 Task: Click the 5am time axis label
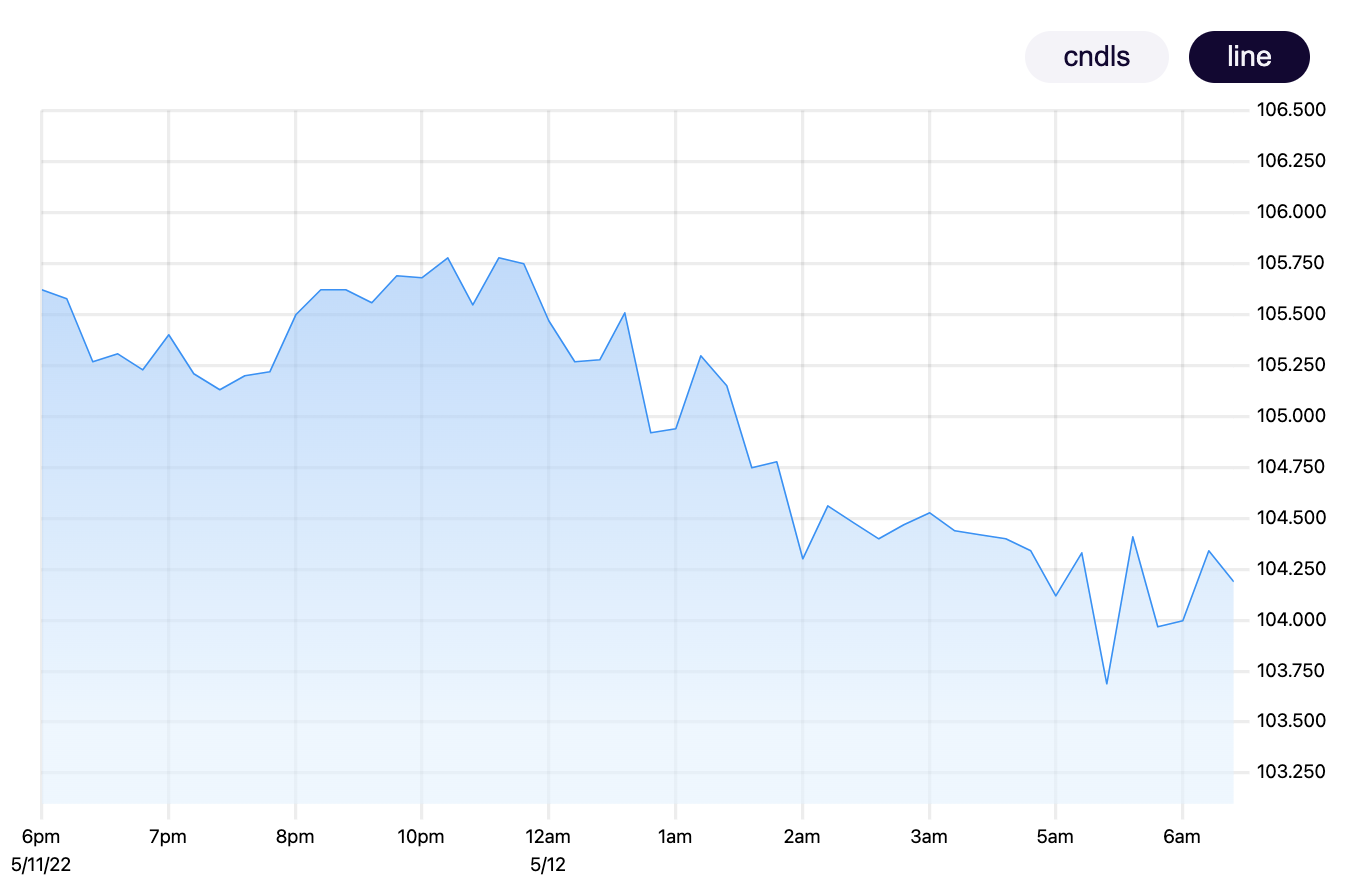(x=1056, y=836)
